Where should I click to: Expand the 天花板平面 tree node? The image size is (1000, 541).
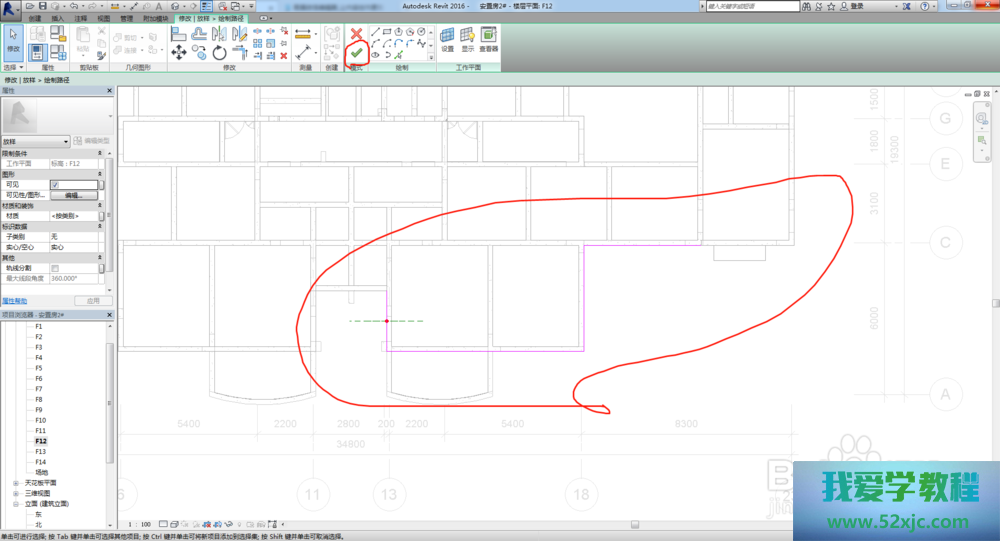pyautogui.click(x=15, y=482)
